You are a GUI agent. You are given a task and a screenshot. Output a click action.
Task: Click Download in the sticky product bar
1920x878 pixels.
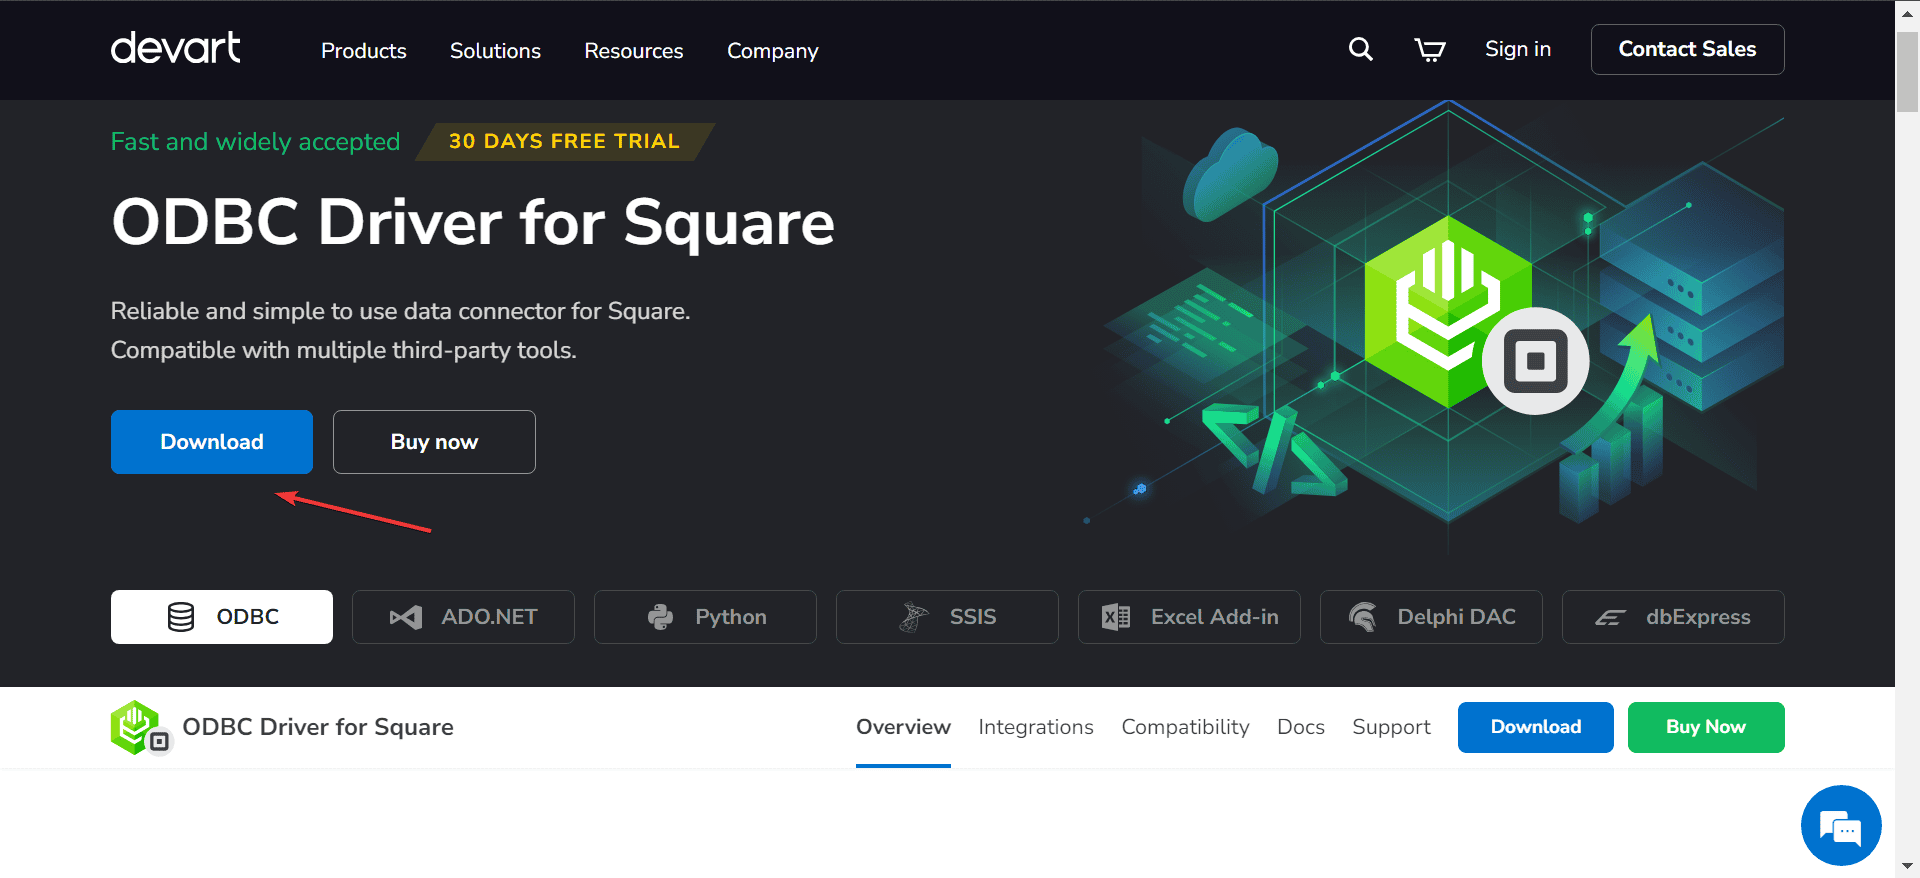pos(1536,727)
